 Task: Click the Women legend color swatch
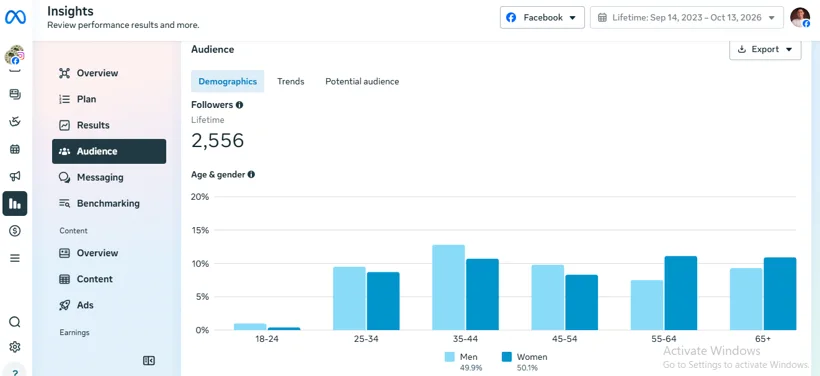point(507,357)
